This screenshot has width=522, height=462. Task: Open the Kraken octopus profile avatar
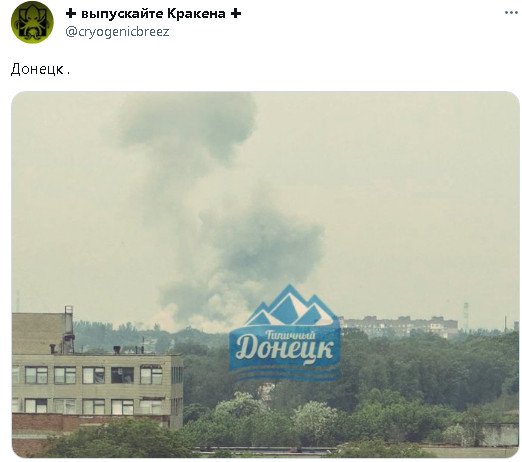(32, 22)
